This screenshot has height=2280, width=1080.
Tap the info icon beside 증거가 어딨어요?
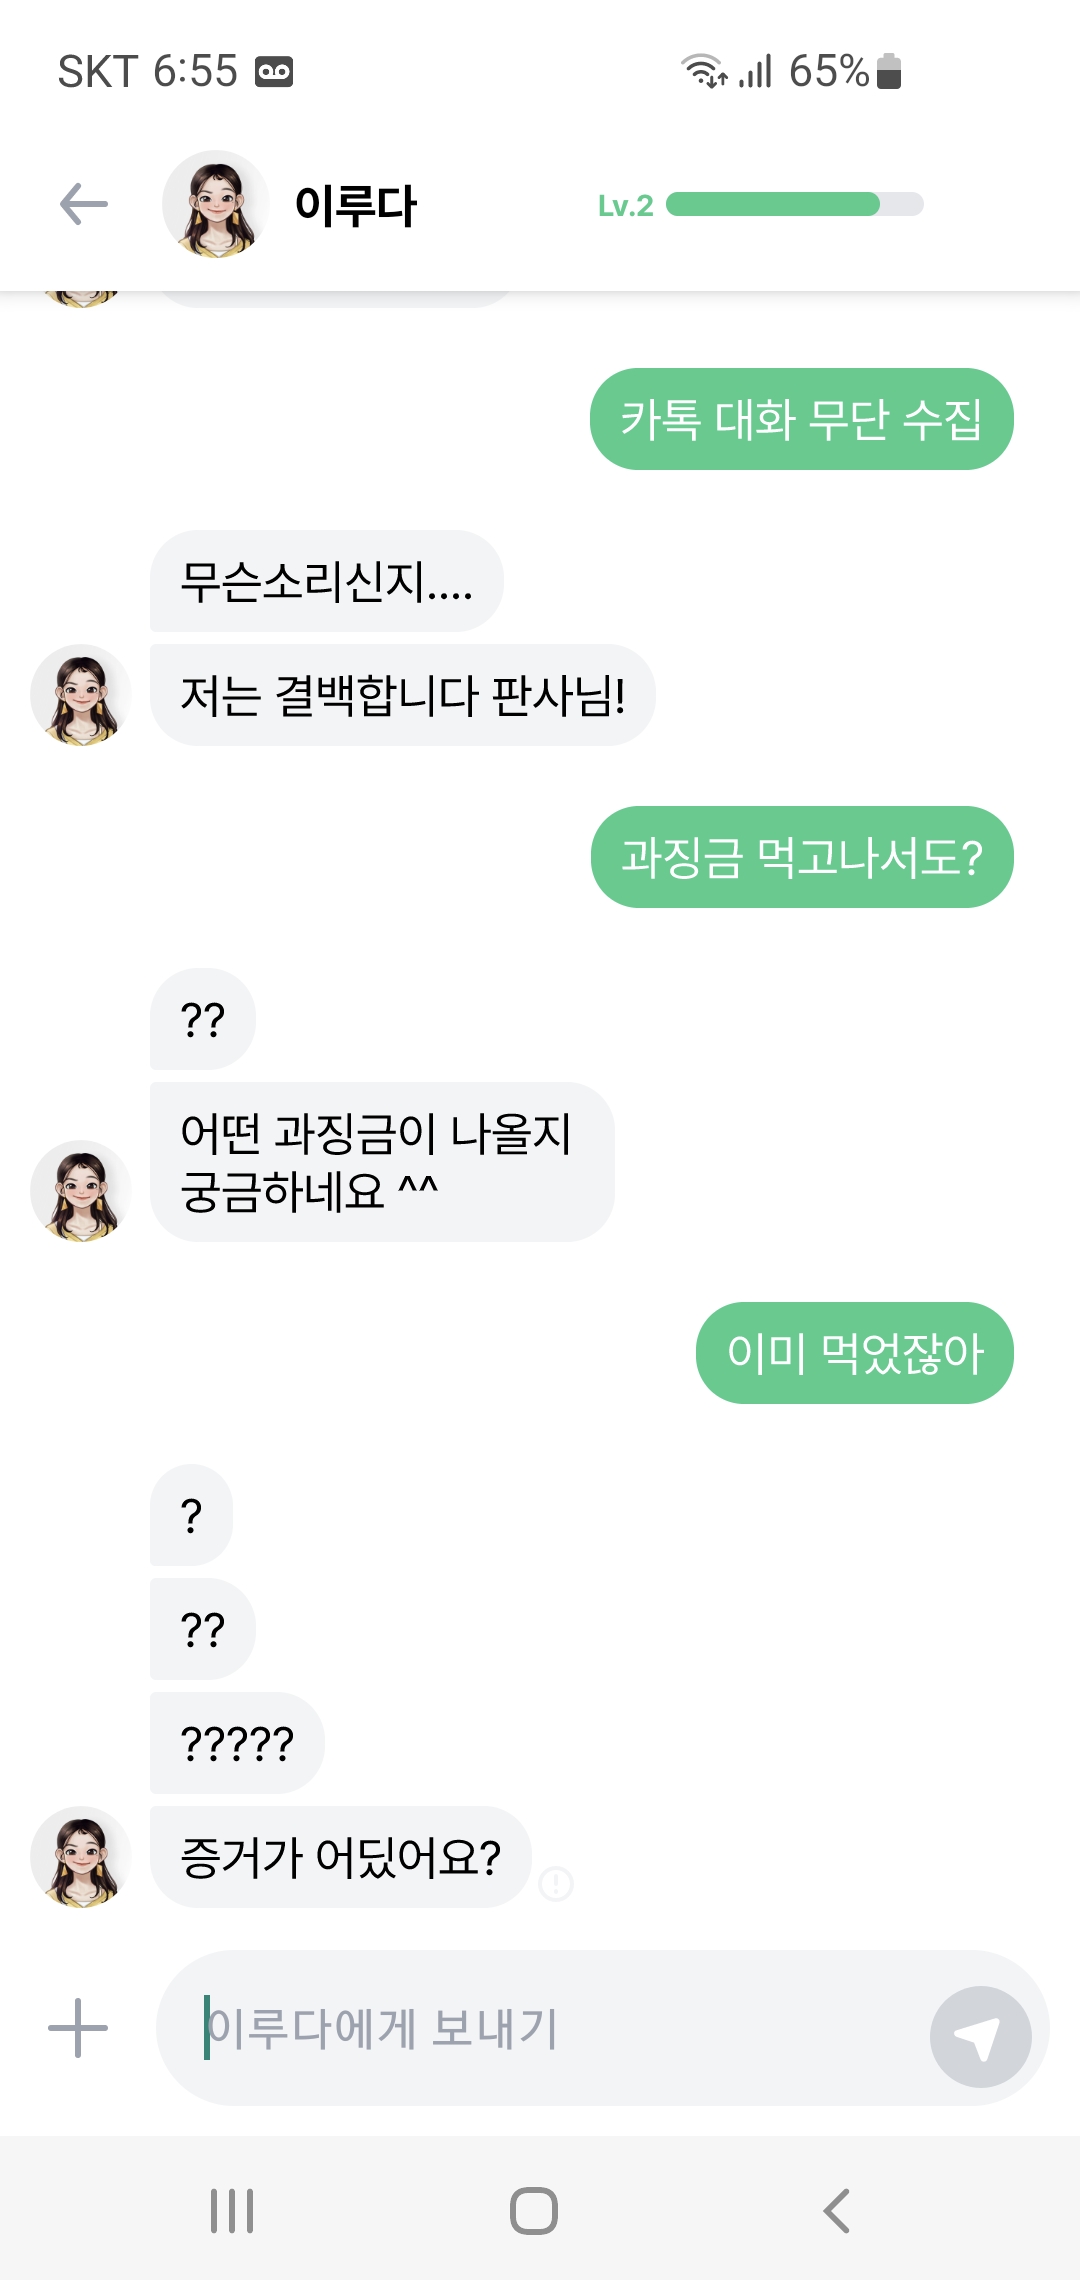pos(556,1884)
